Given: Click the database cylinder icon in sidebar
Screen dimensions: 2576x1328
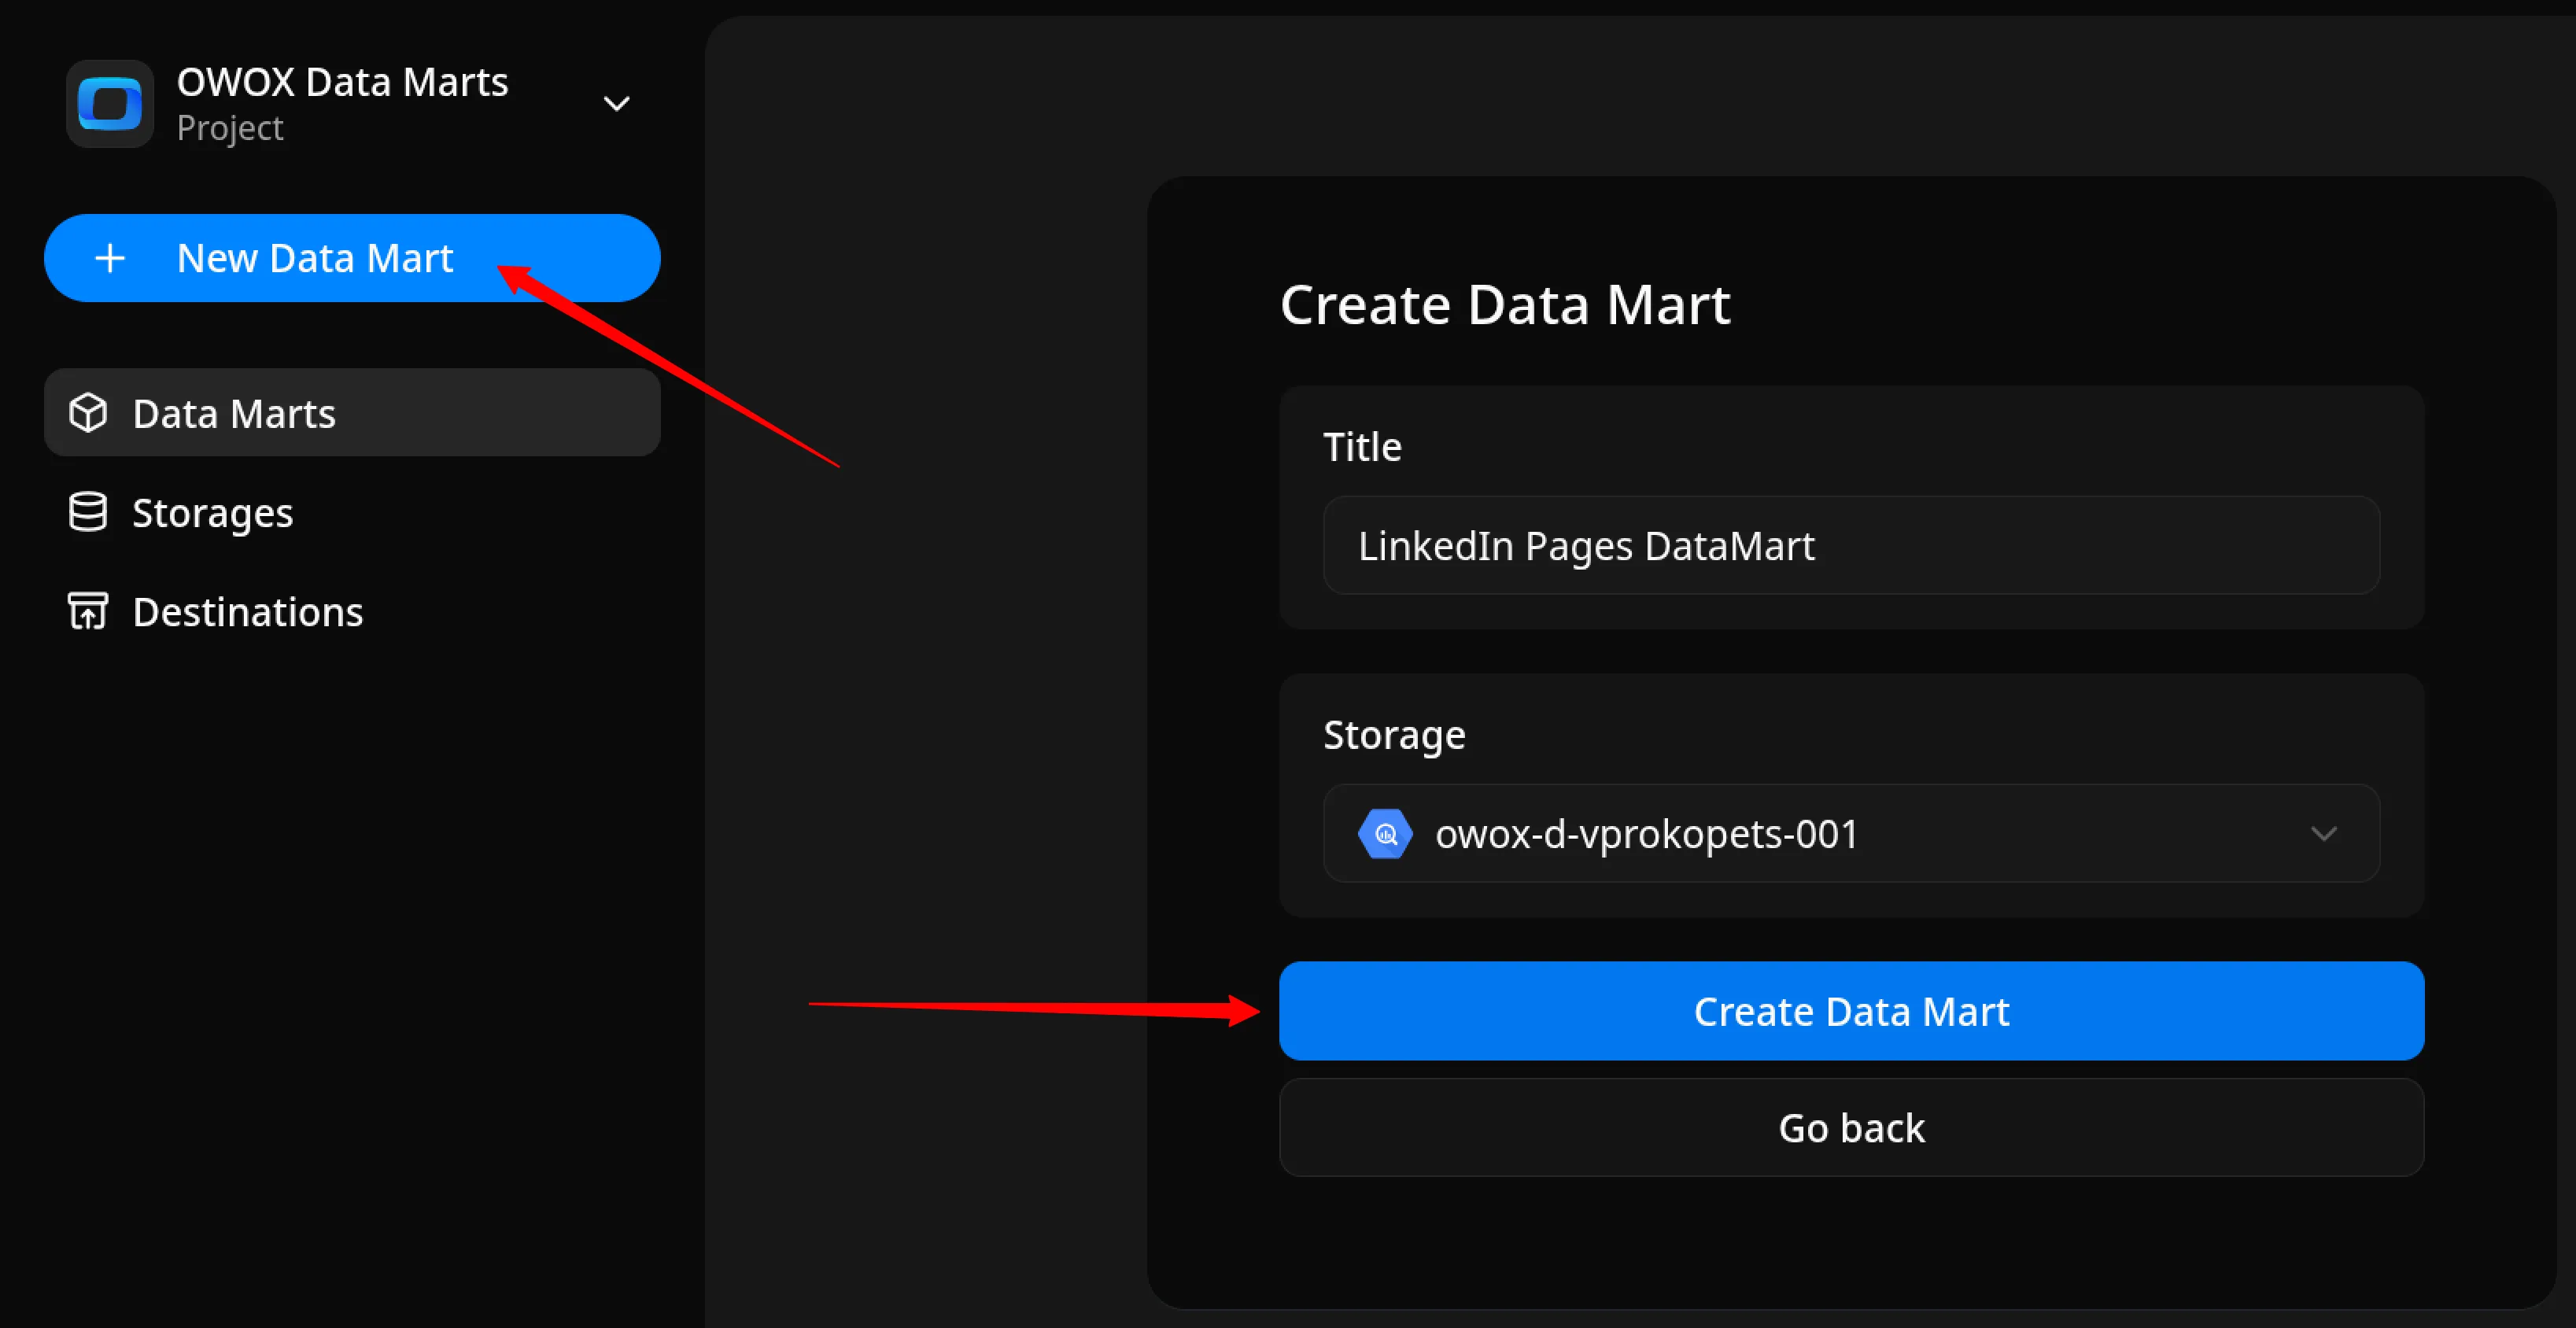Looking at the screenshot, I should [x=88, y=512].
